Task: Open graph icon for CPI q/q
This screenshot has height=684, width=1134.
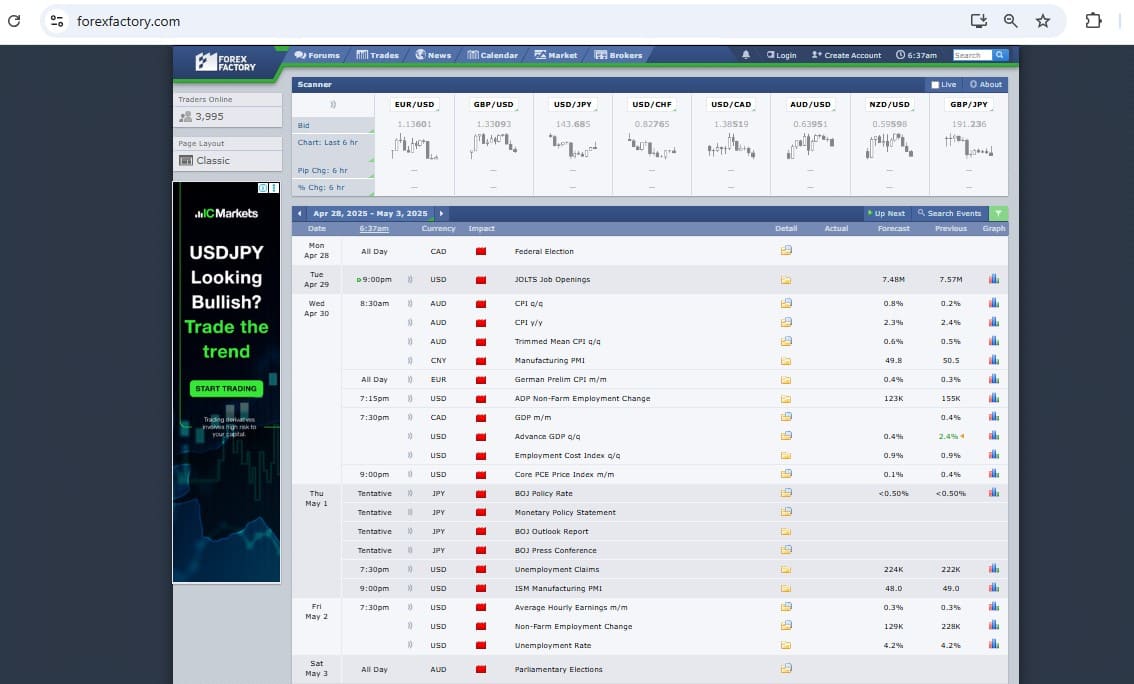Action: coord(994,303)
